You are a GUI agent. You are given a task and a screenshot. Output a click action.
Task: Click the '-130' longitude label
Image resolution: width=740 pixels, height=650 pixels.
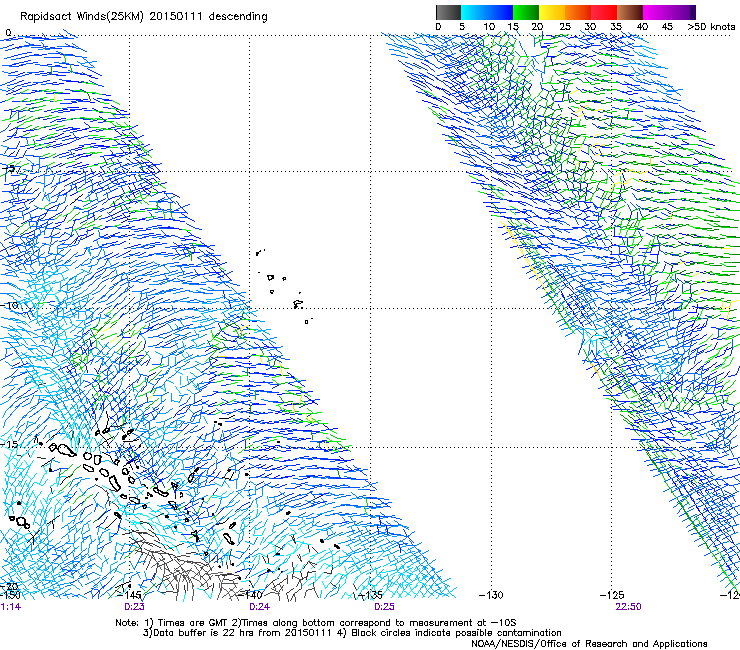click(x=491, y=595)
